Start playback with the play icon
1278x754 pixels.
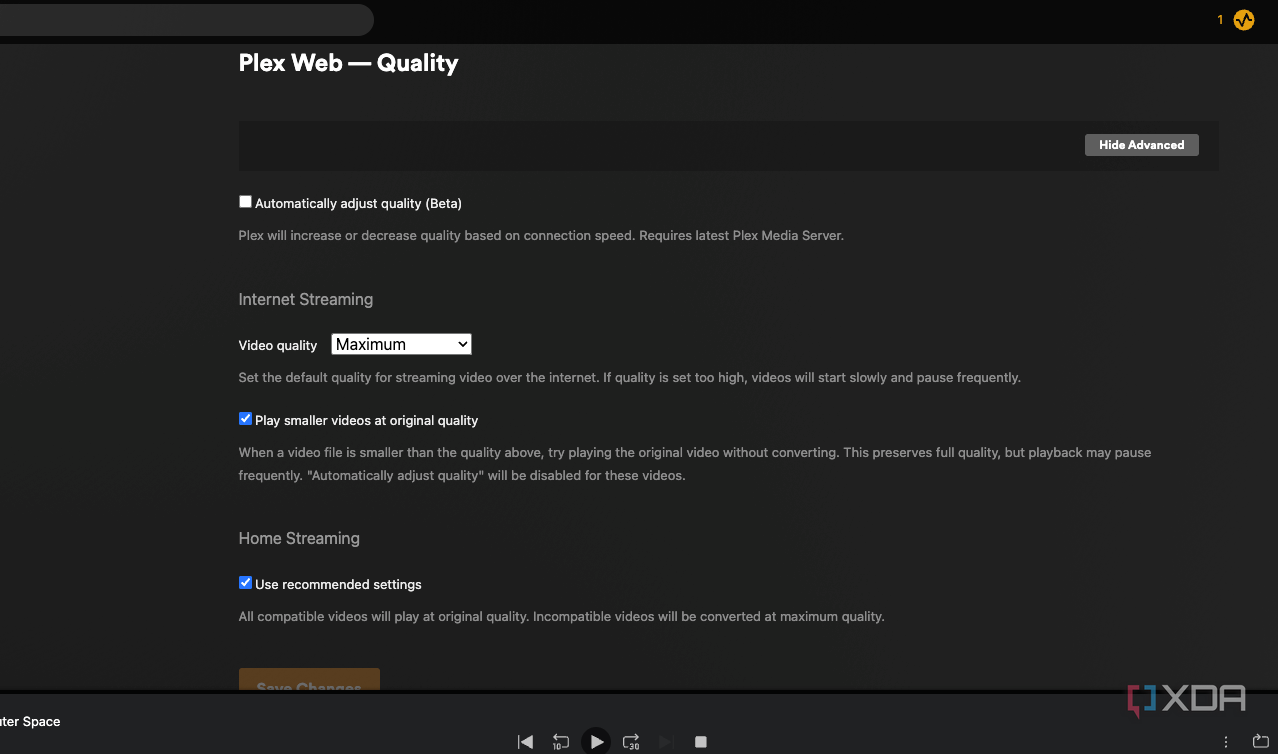coord(596,741)
